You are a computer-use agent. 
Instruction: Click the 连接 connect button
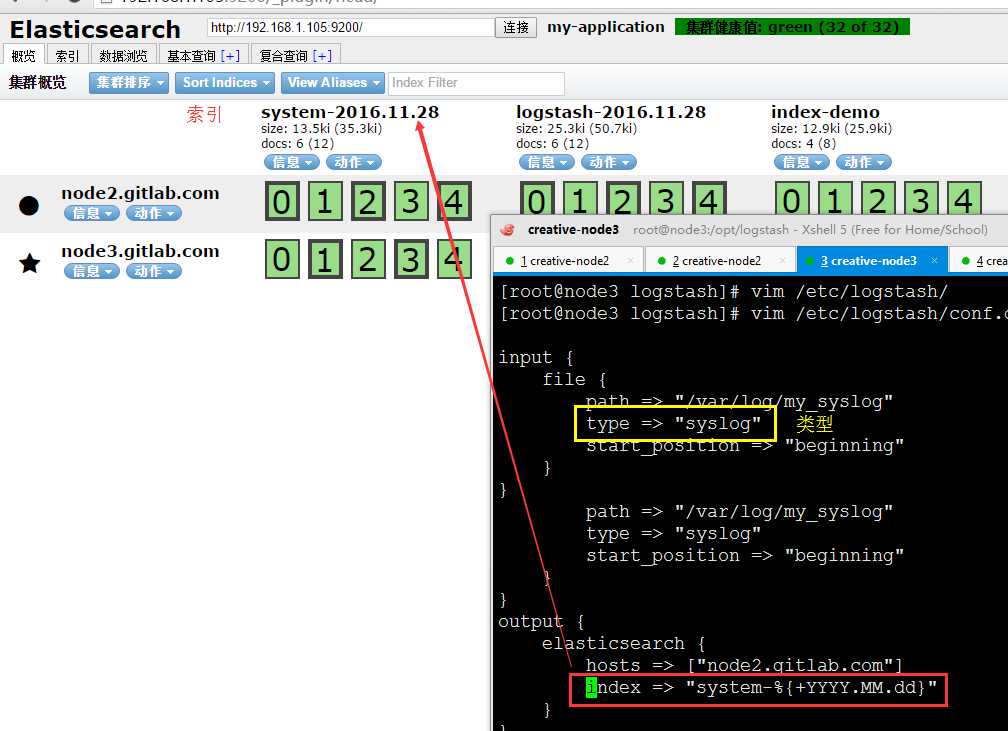[516, 27]
